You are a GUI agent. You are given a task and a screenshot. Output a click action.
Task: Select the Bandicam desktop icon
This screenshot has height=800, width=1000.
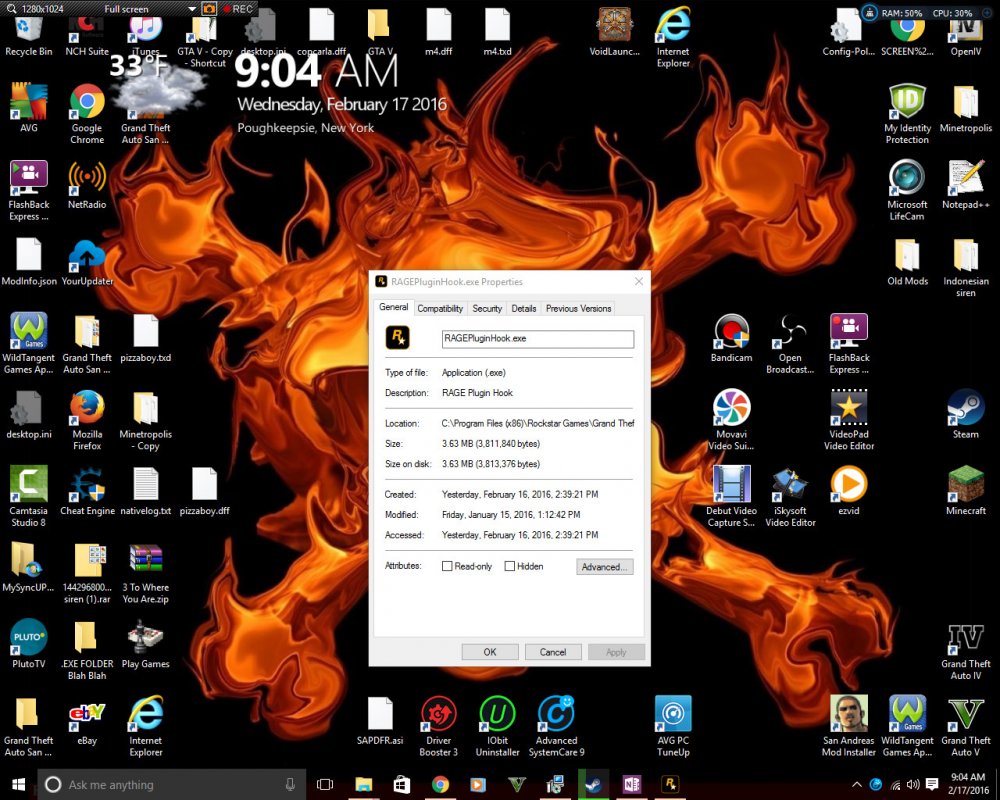(x=732, y=338)
